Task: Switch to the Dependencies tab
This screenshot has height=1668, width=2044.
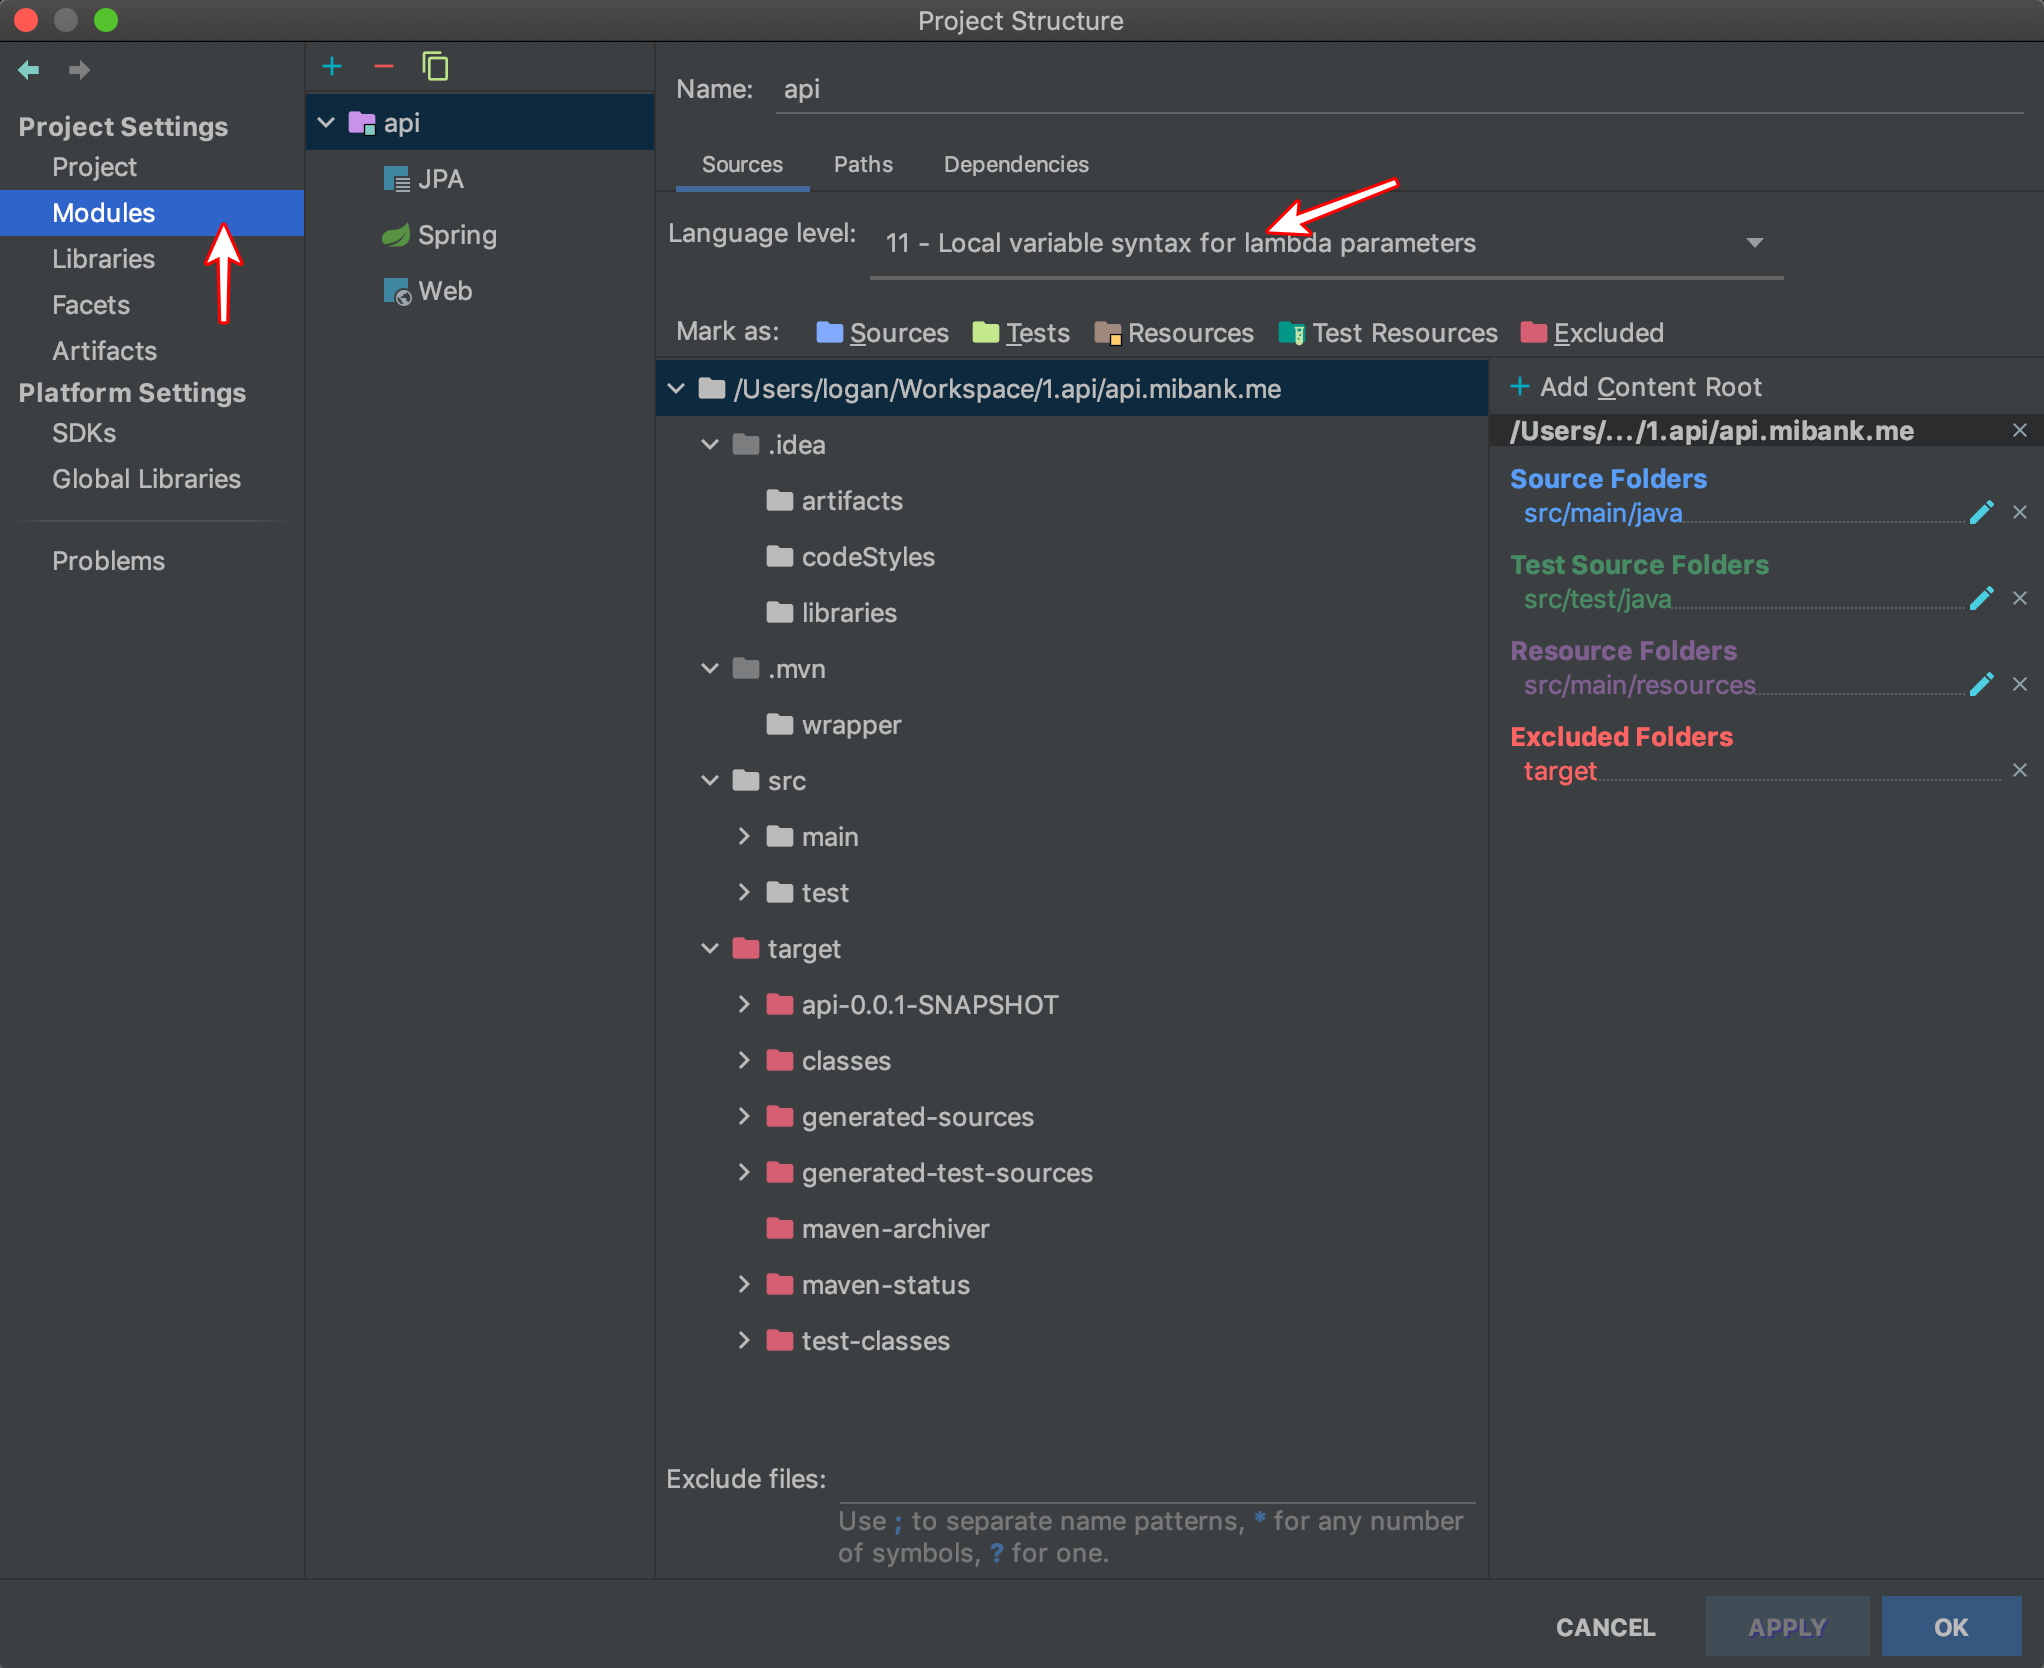Action: (1015, 165)
